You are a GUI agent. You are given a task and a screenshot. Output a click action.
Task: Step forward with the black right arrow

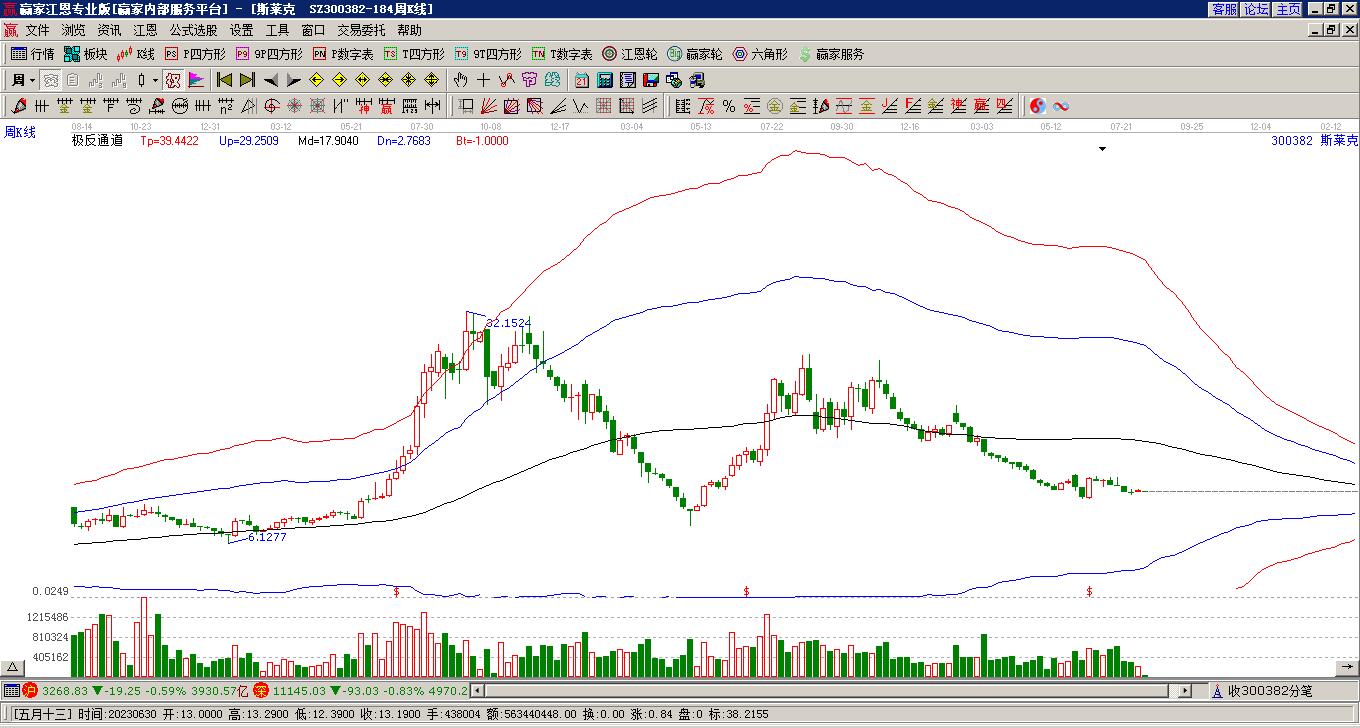293,80
